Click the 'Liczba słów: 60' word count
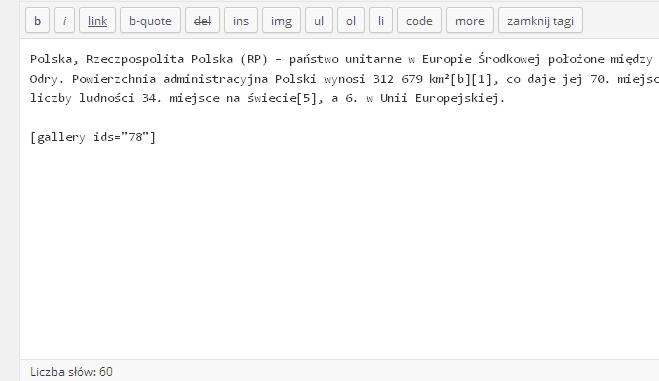The image size is (659, 381). coord(71,372)
